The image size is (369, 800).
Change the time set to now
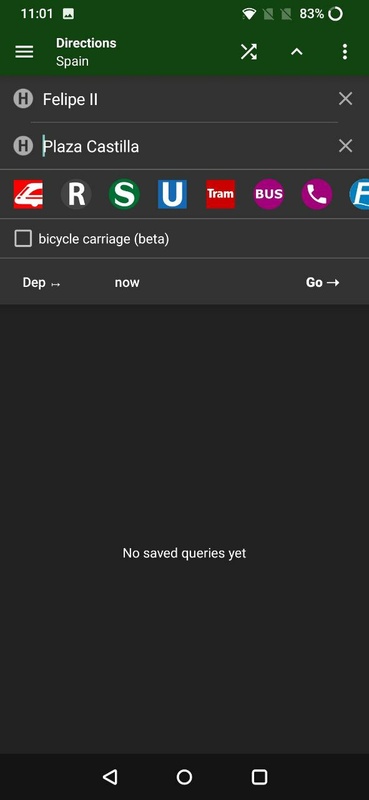coord(127,283)
